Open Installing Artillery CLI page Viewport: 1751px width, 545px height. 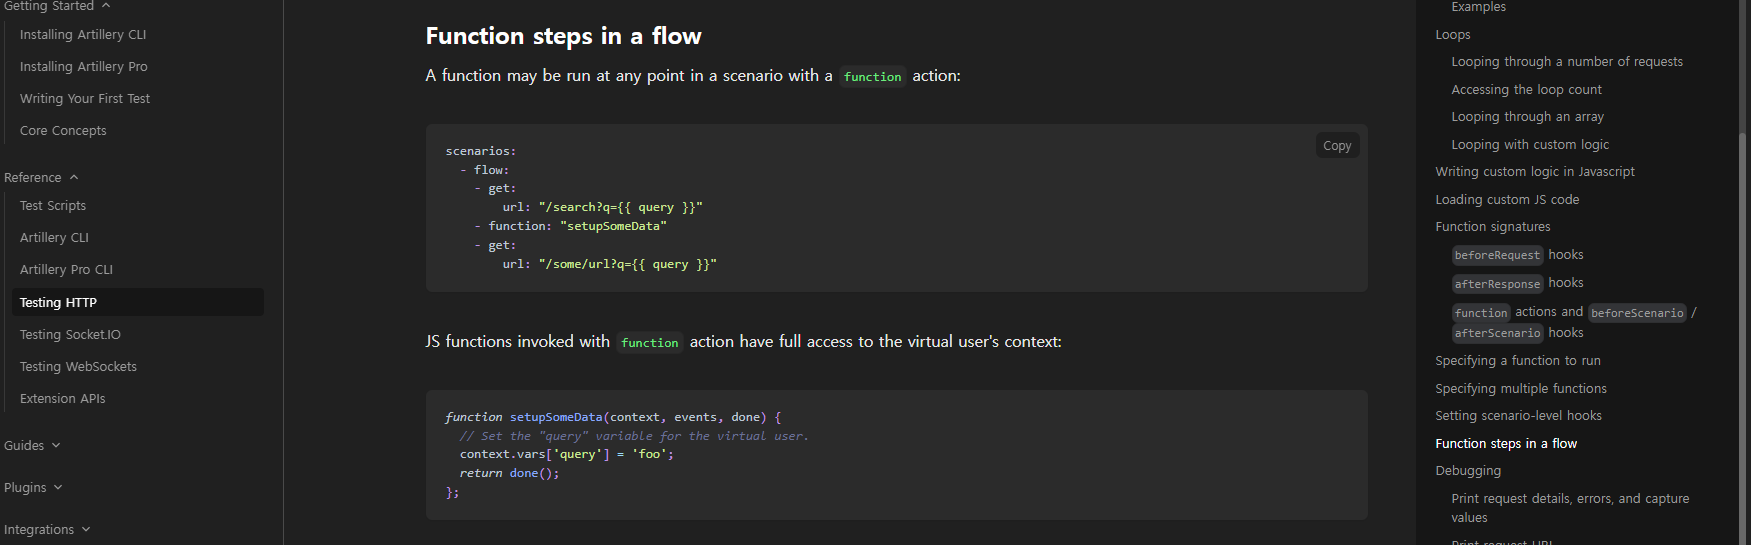(83, 34)
